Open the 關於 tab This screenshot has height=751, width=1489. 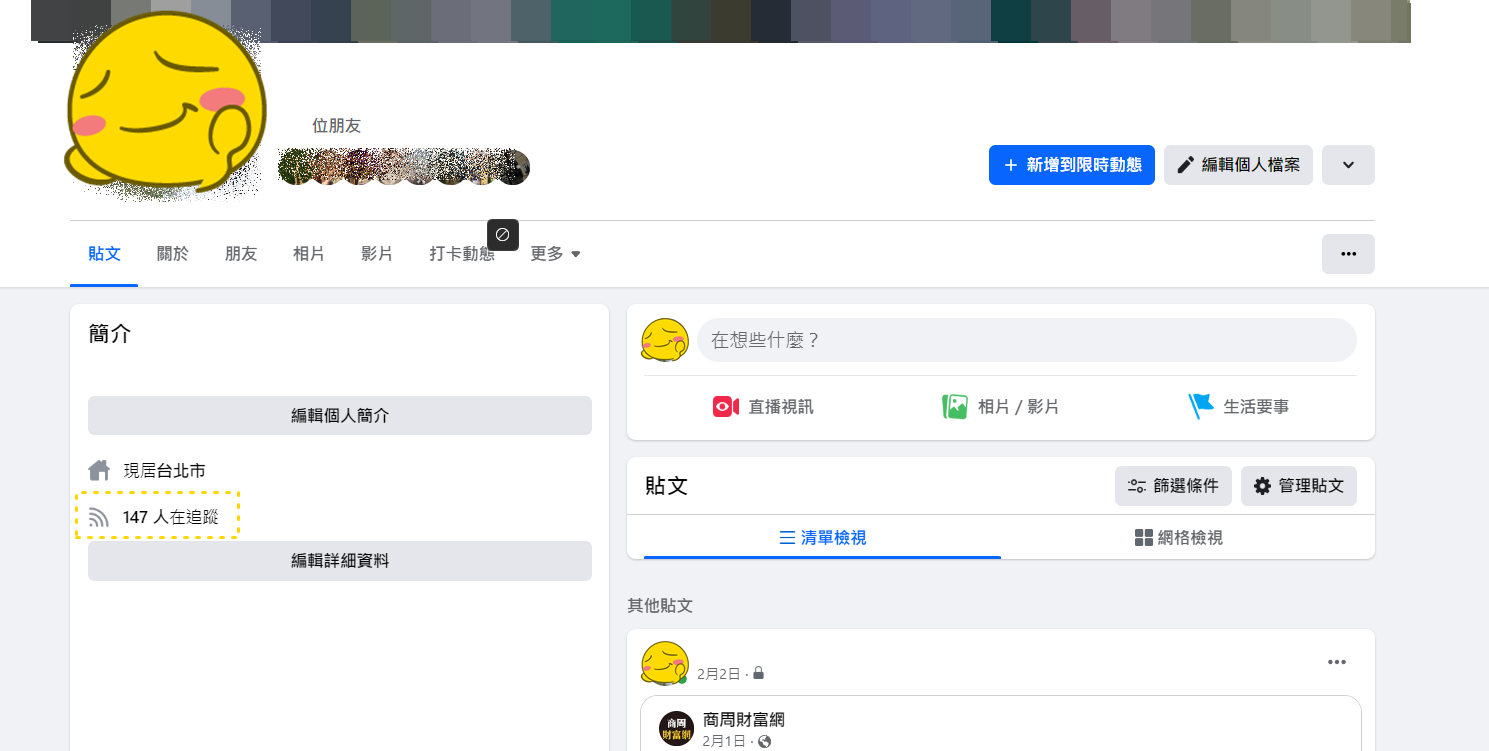point(172,254)
